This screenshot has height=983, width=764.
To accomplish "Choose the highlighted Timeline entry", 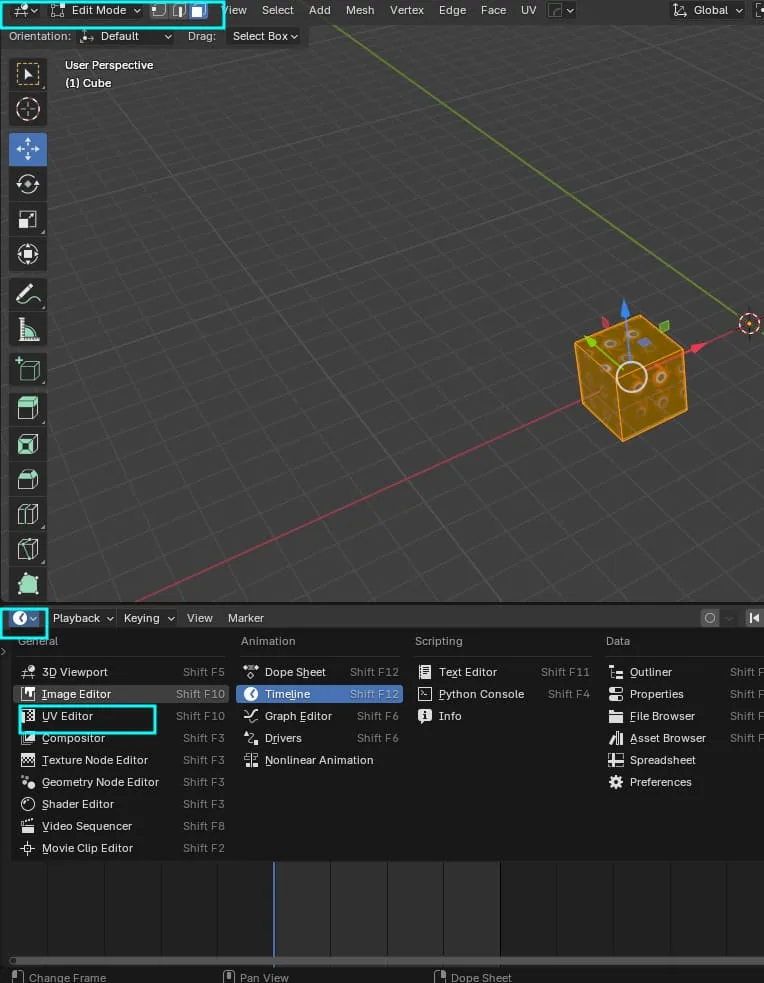I will point(320,694).
